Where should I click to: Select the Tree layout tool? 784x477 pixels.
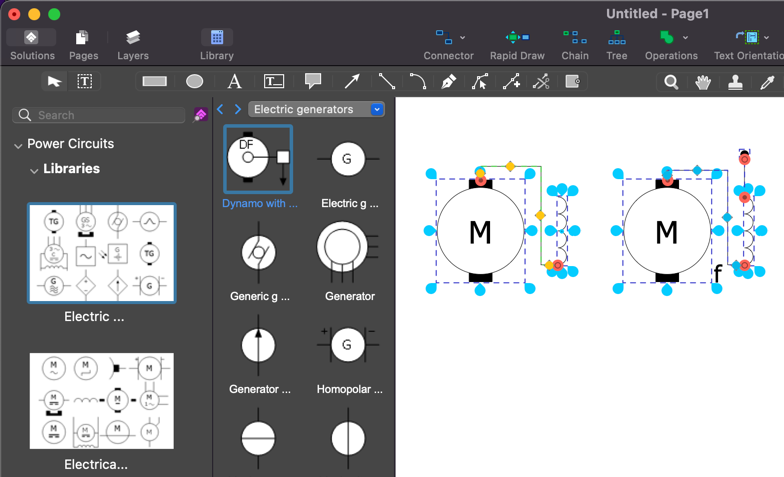pyautogui.click(x=616, y=44)
